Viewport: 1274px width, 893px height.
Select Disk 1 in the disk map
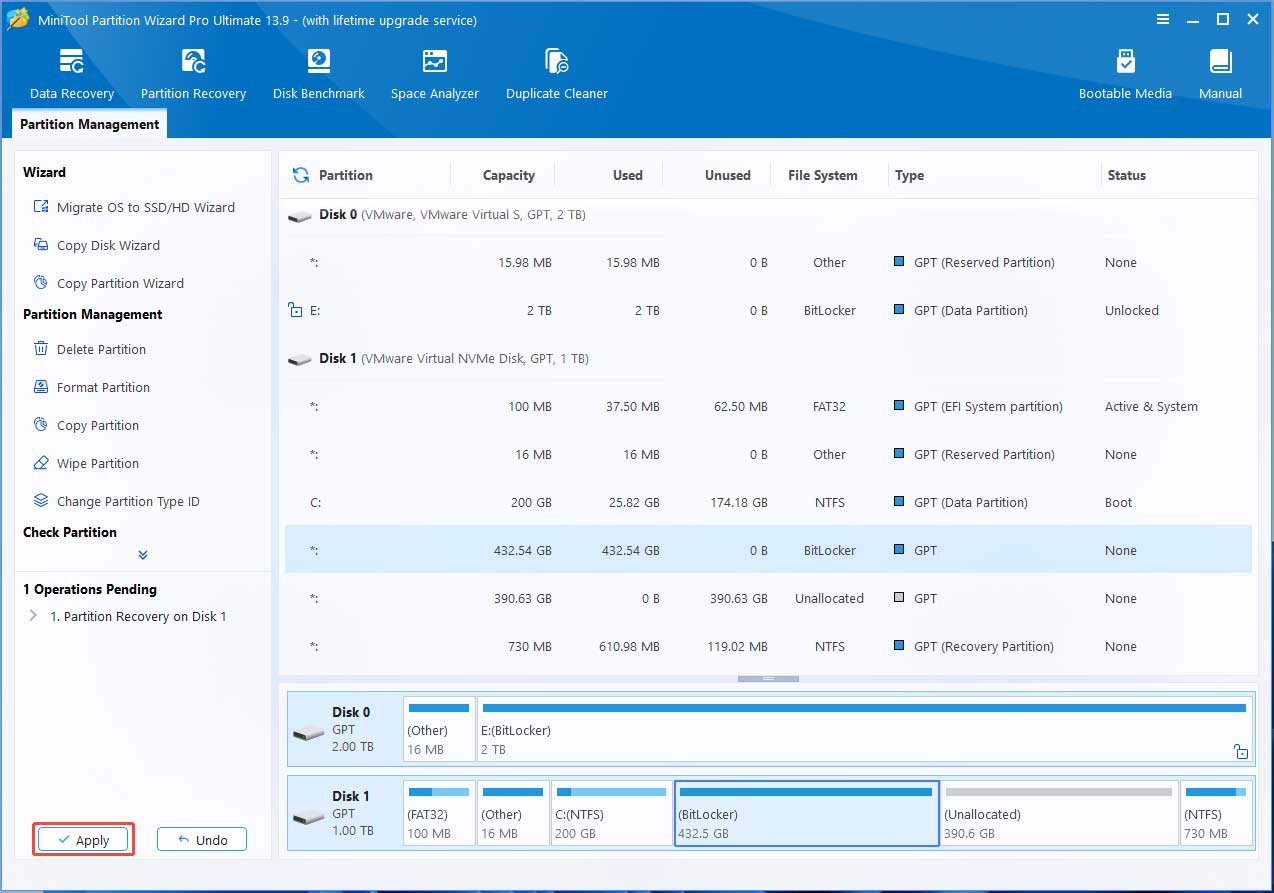pos(345,814)
